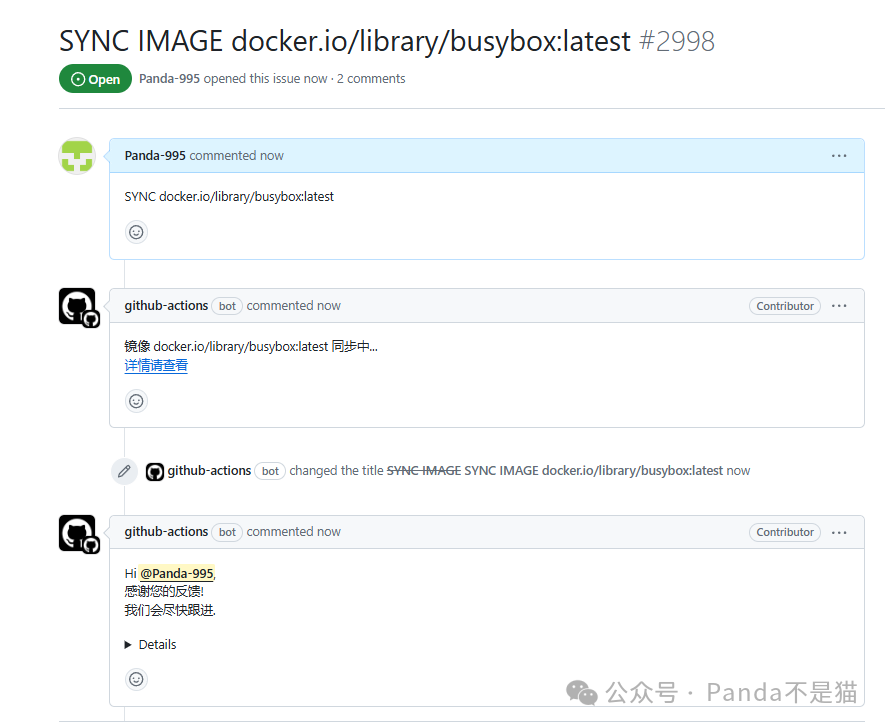Click small github-actions icon in title-change event
Image resolution: width=885 pixels, height=727 pixels.
[155, 471]
